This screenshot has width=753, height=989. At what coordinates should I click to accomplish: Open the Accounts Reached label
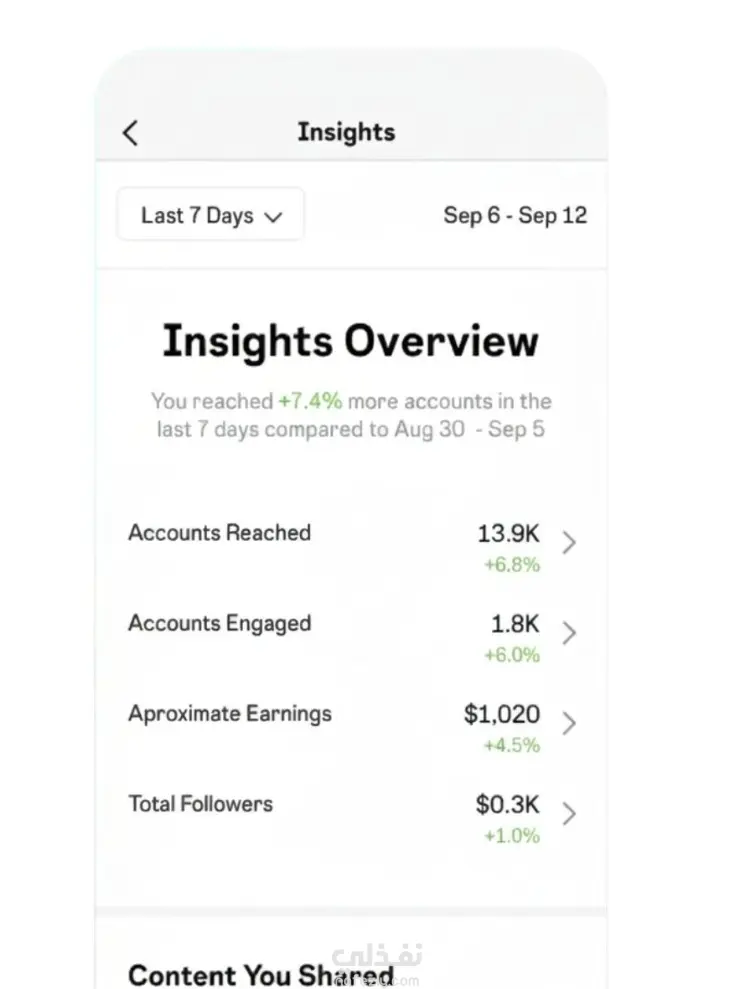tap(219, 532)
